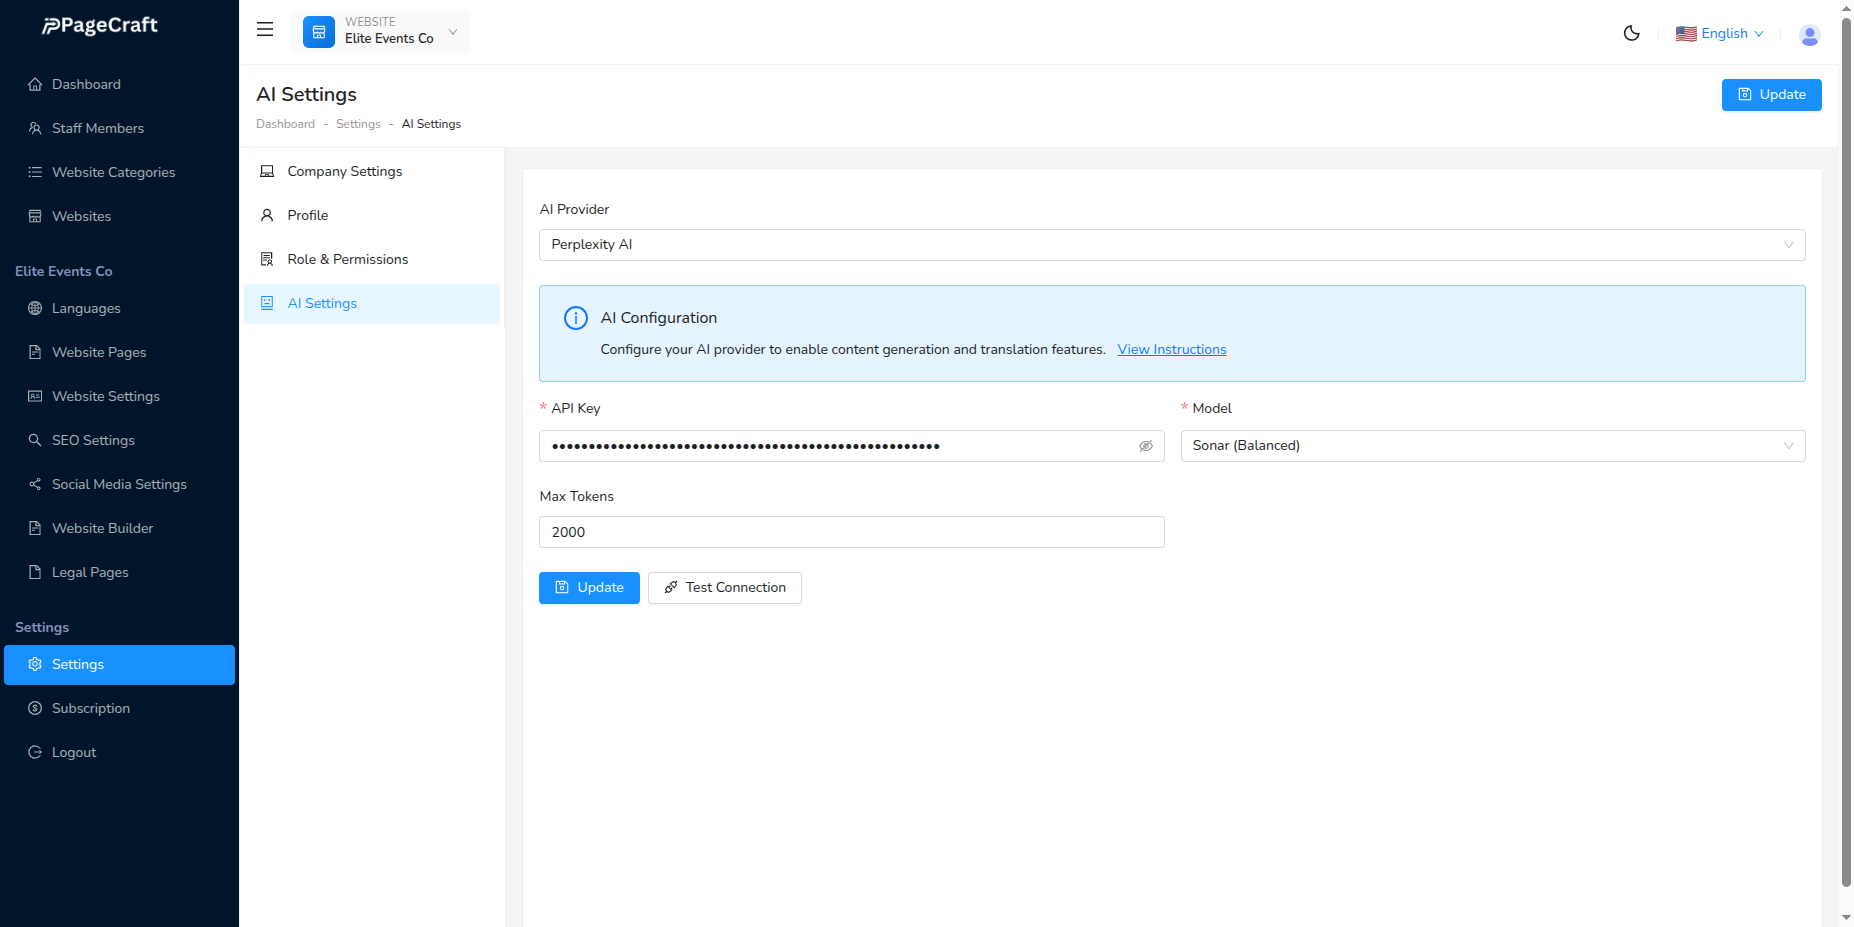This screenshot has width=1854, height=927.
Task: Click the Elite Events Co website icon
Action: tap(319, 32)
